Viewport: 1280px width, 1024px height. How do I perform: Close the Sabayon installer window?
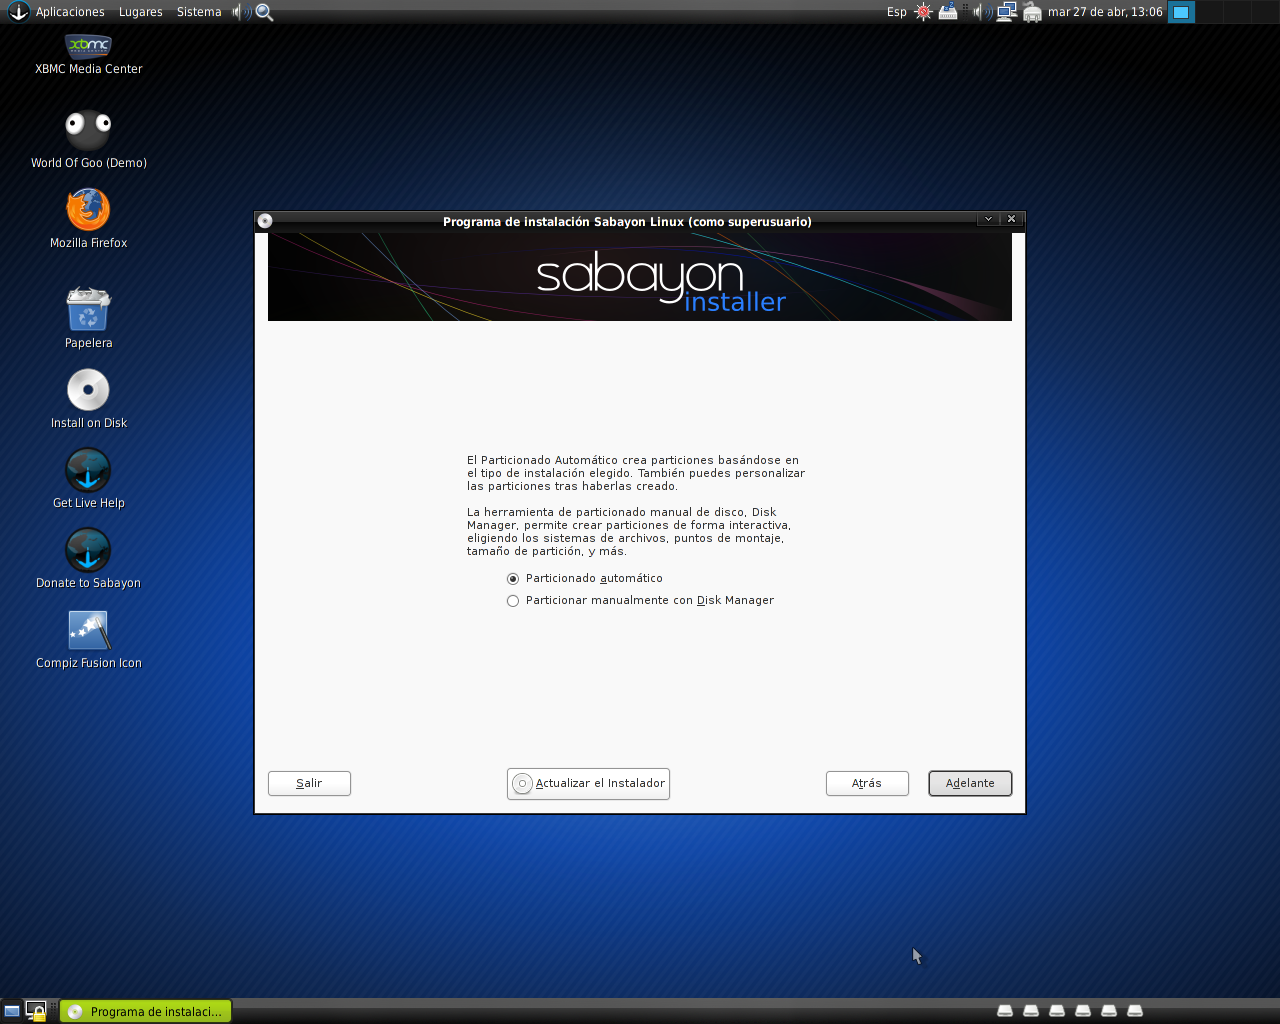click(1012, 219)
